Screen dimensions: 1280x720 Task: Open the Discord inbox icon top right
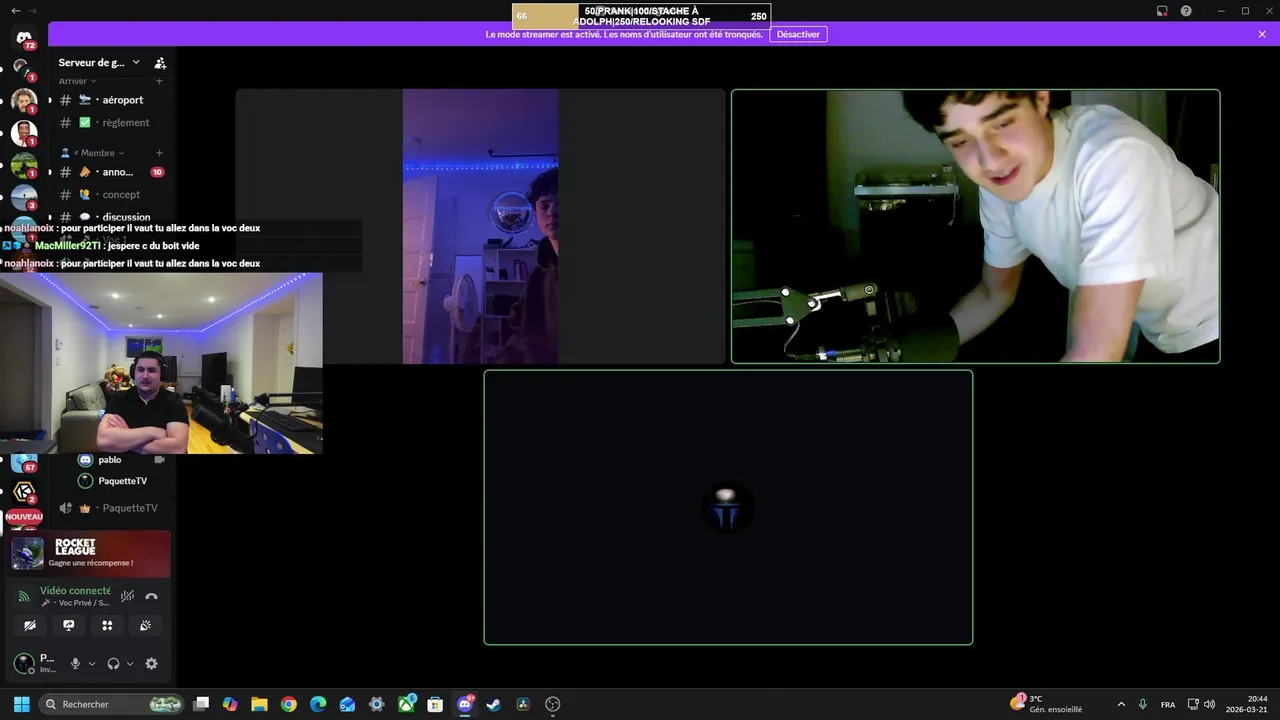pyautogui.click(x=1162, y=11)
